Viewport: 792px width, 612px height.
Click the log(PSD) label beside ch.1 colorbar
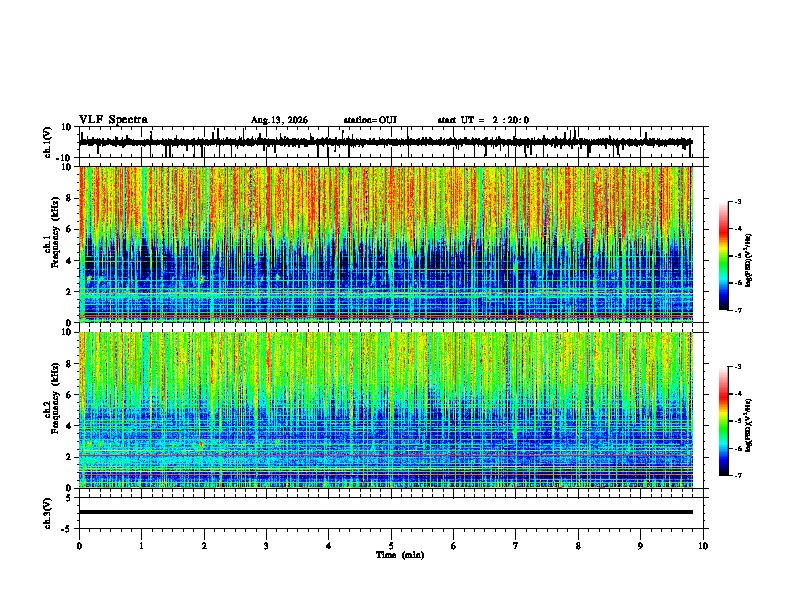point(749,260)
